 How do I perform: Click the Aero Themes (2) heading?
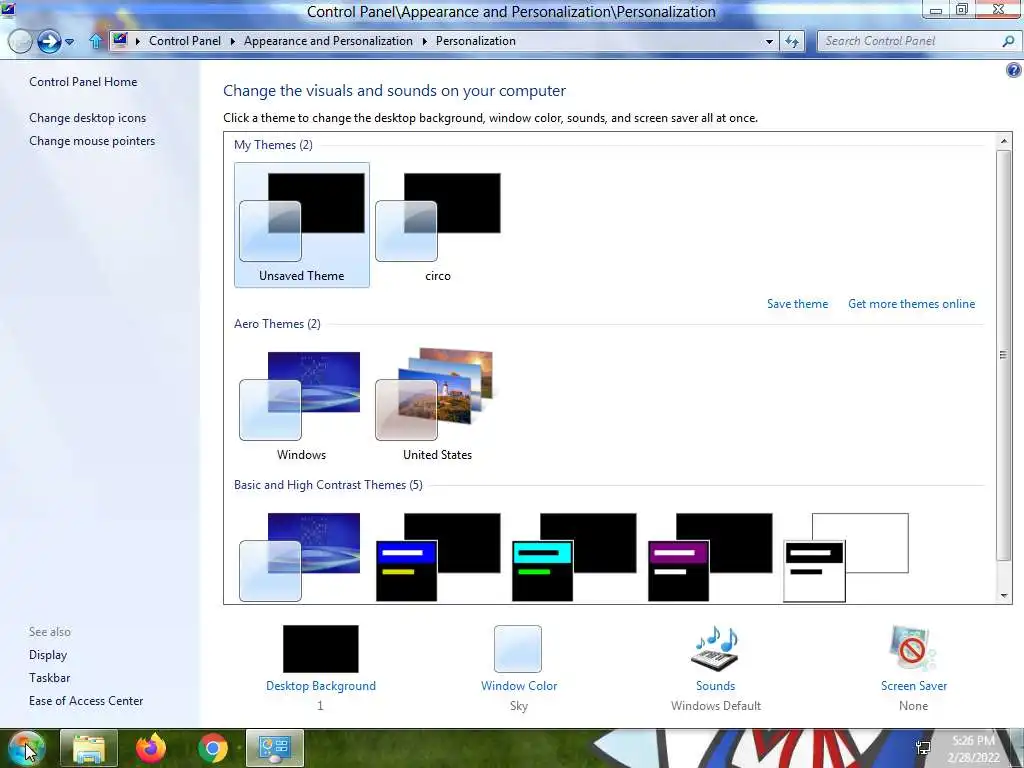pos(277,324)
